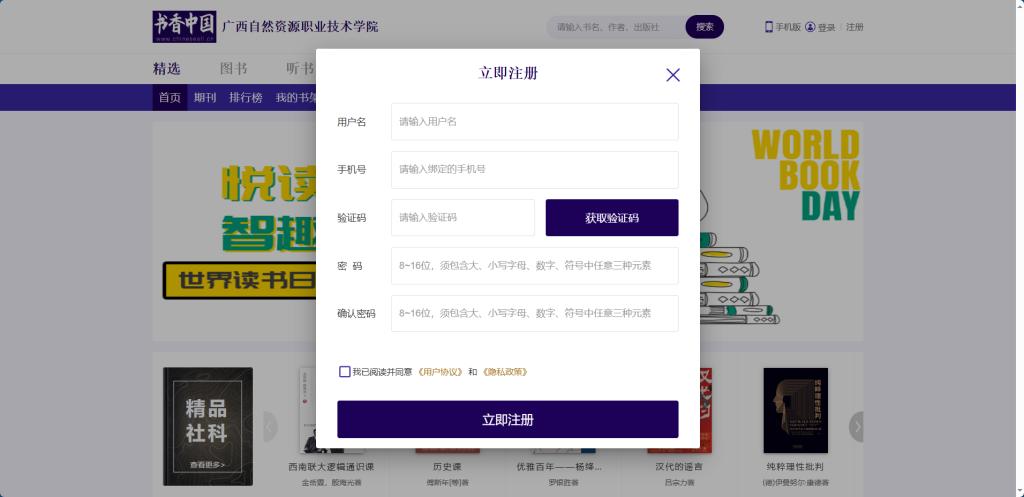
Task: Click the phone number input field
Action: [534, 170]
